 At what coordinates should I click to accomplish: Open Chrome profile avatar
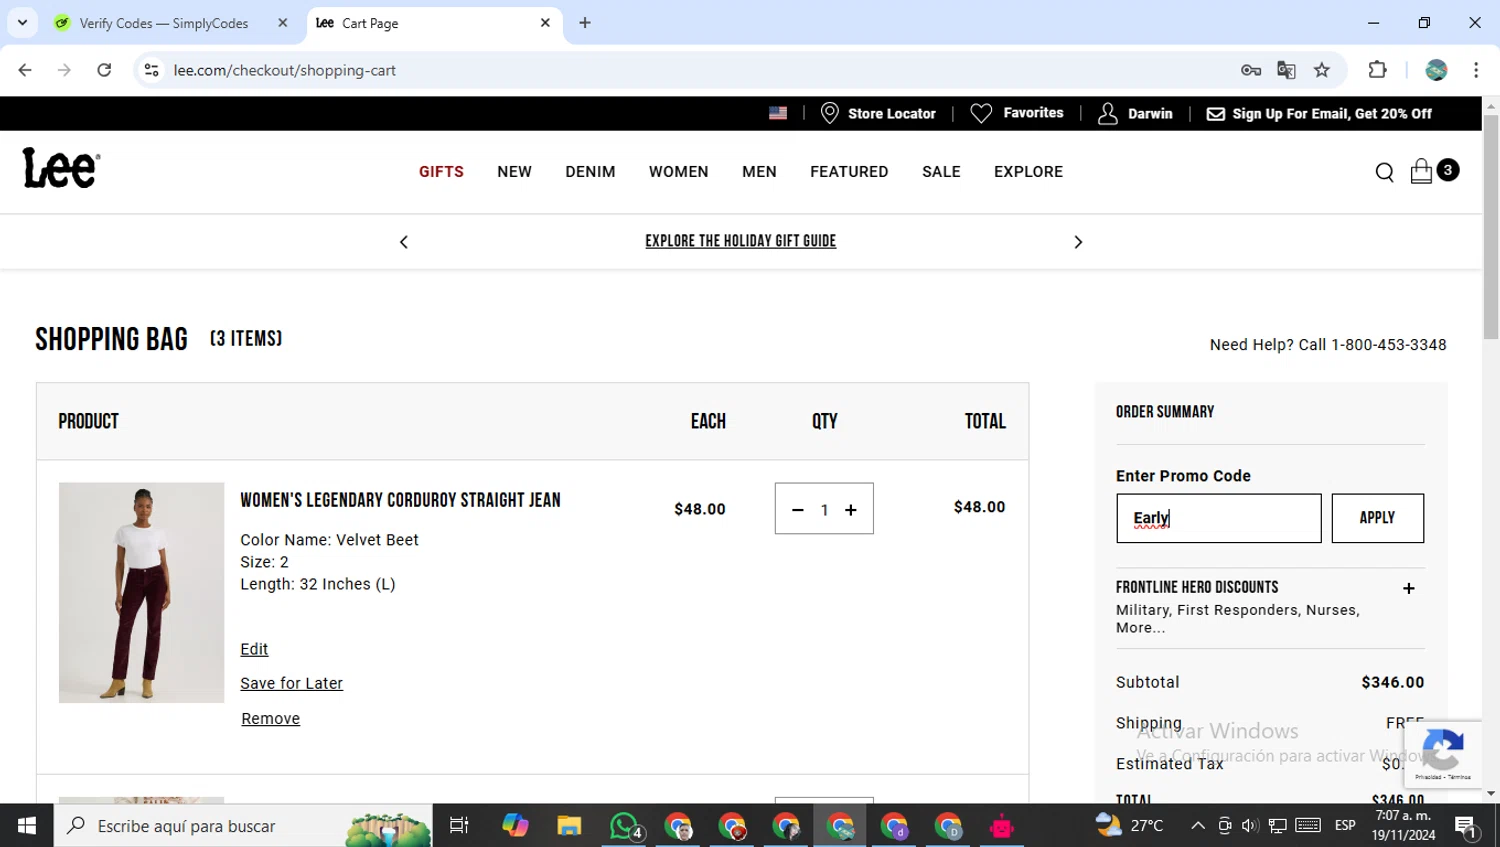1436,70
